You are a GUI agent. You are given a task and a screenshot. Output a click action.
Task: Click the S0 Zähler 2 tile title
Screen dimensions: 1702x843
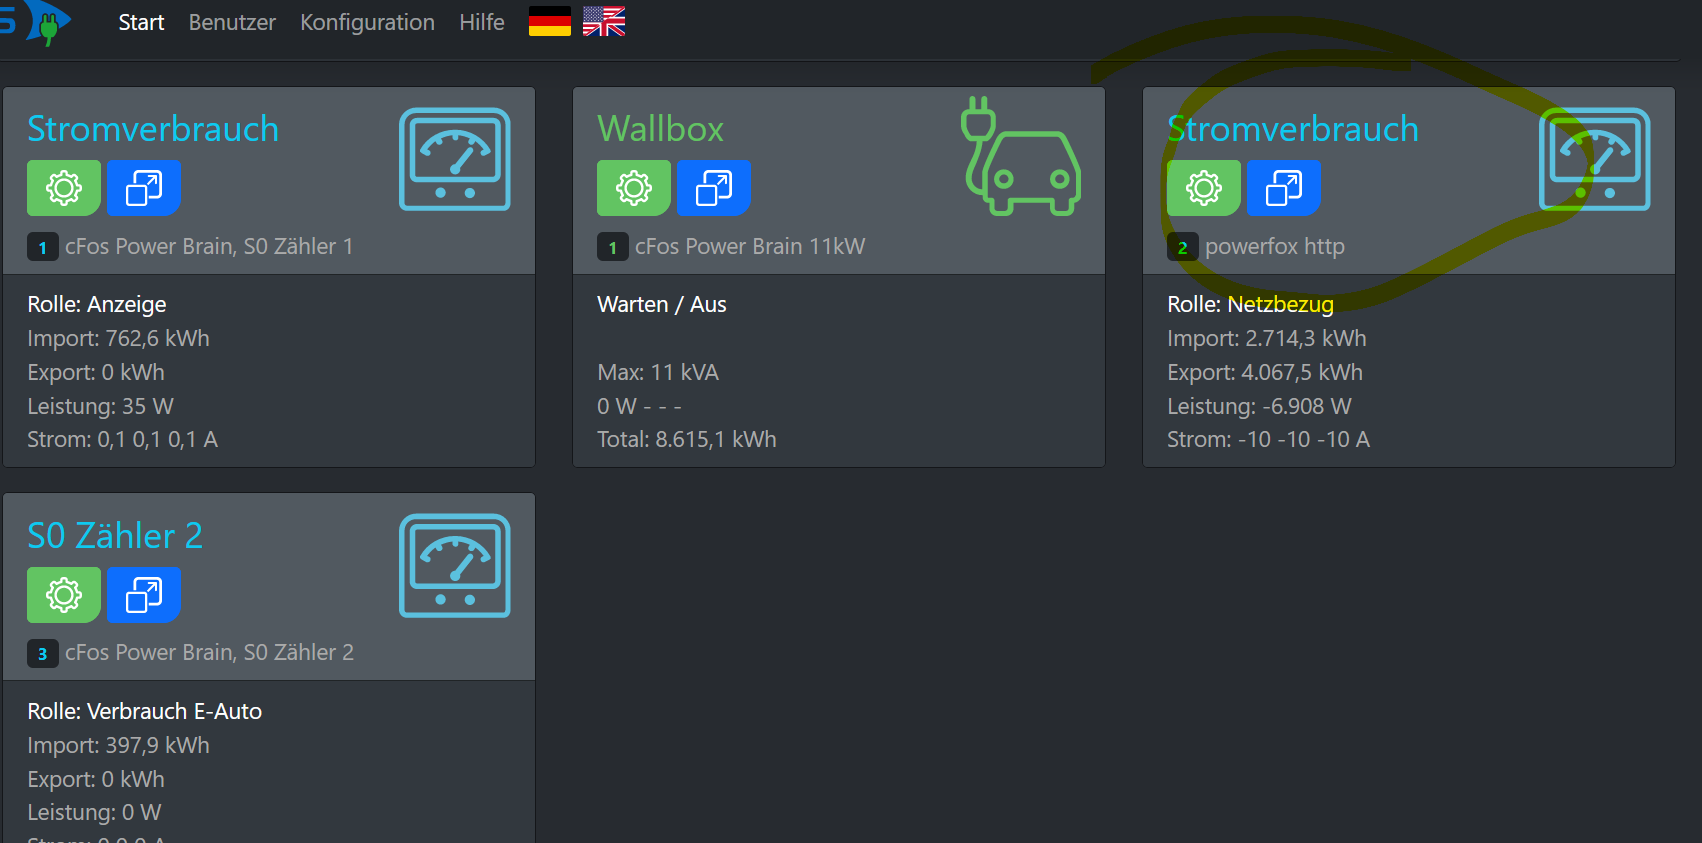pos(115,536)
